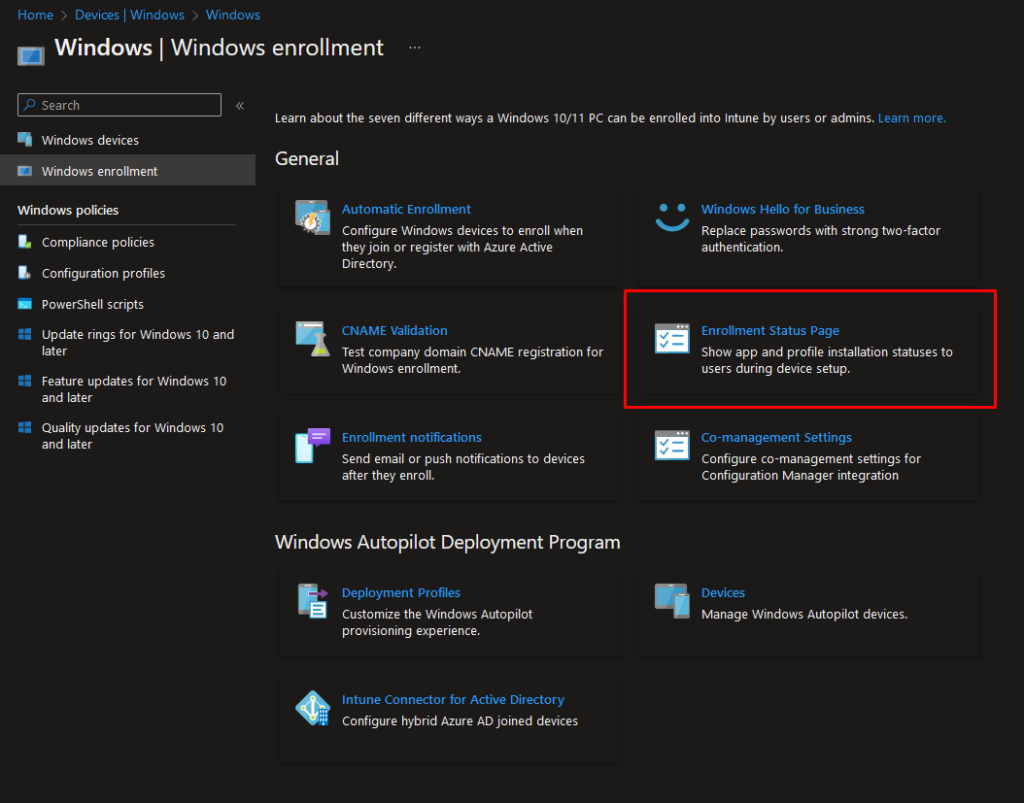The image size is (1024, 803).
Task: Click the Compliance policies icon
Action: [x=25, y=242]
